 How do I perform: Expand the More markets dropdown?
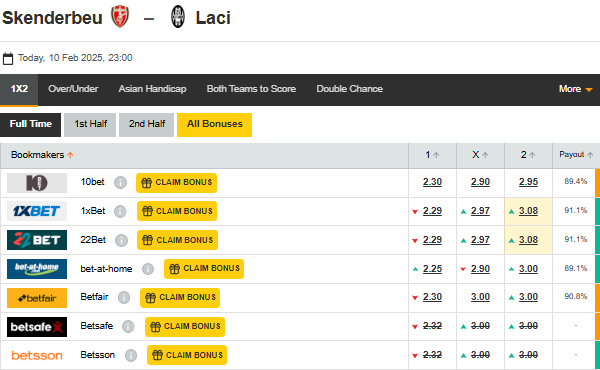576,89
